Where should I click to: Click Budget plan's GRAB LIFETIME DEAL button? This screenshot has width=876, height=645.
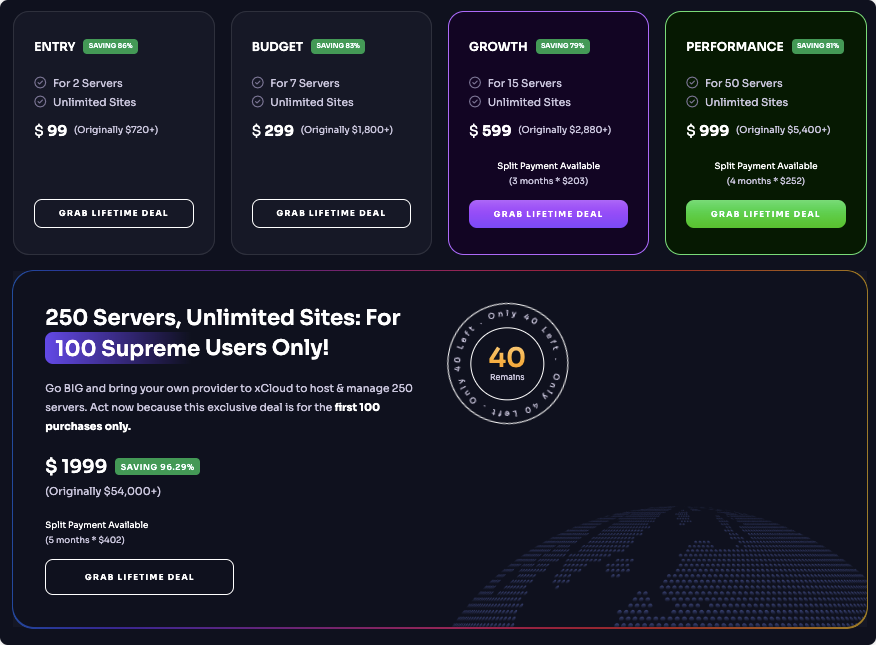point(331,213)
